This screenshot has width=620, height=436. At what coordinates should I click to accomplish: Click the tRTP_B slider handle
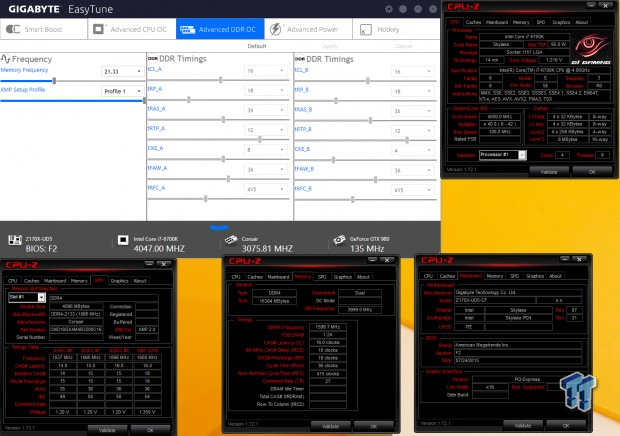pos(407,140)
